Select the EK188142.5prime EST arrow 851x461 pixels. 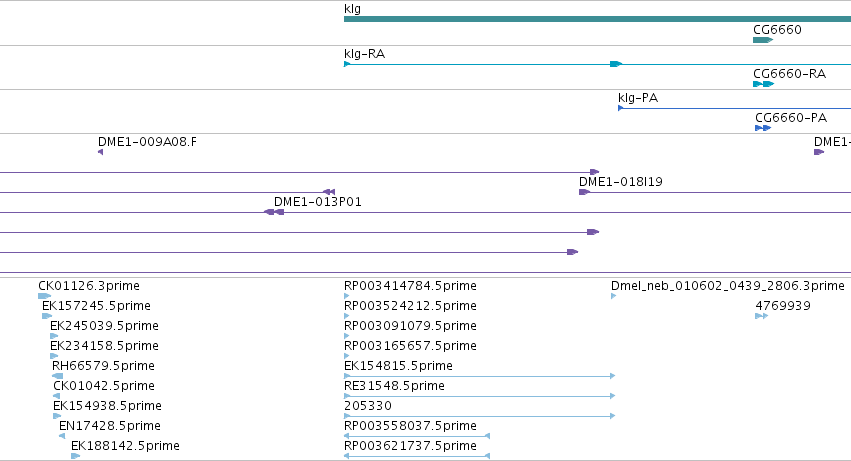75,456
